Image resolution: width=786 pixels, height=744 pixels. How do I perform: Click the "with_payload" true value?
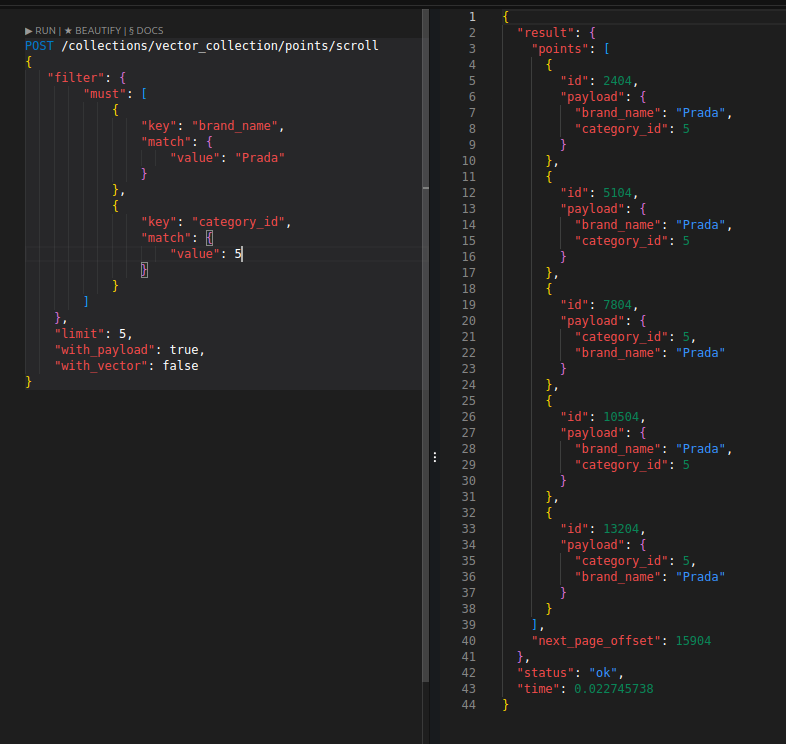pos(184,350)
